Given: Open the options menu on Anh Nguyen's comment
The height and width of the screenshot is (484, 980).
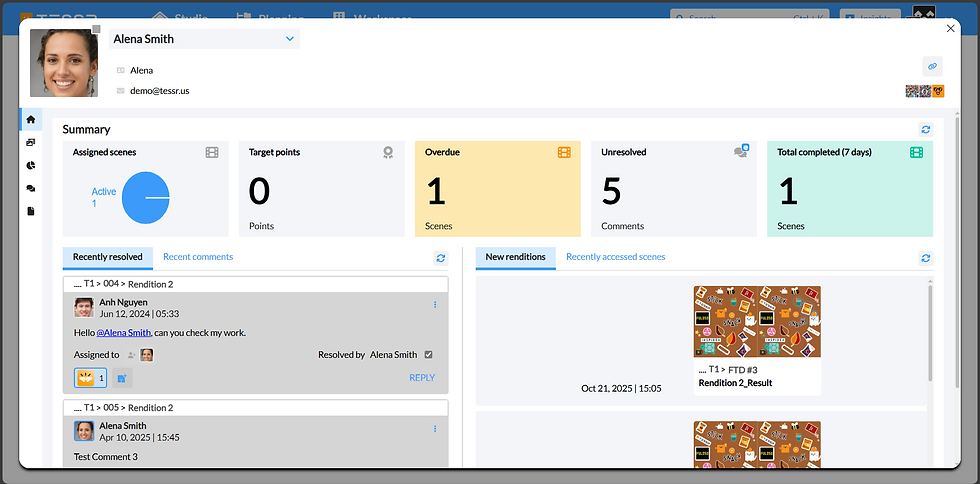Looking at the screenshot, I should pyautogui.click(x=435, y=305).
